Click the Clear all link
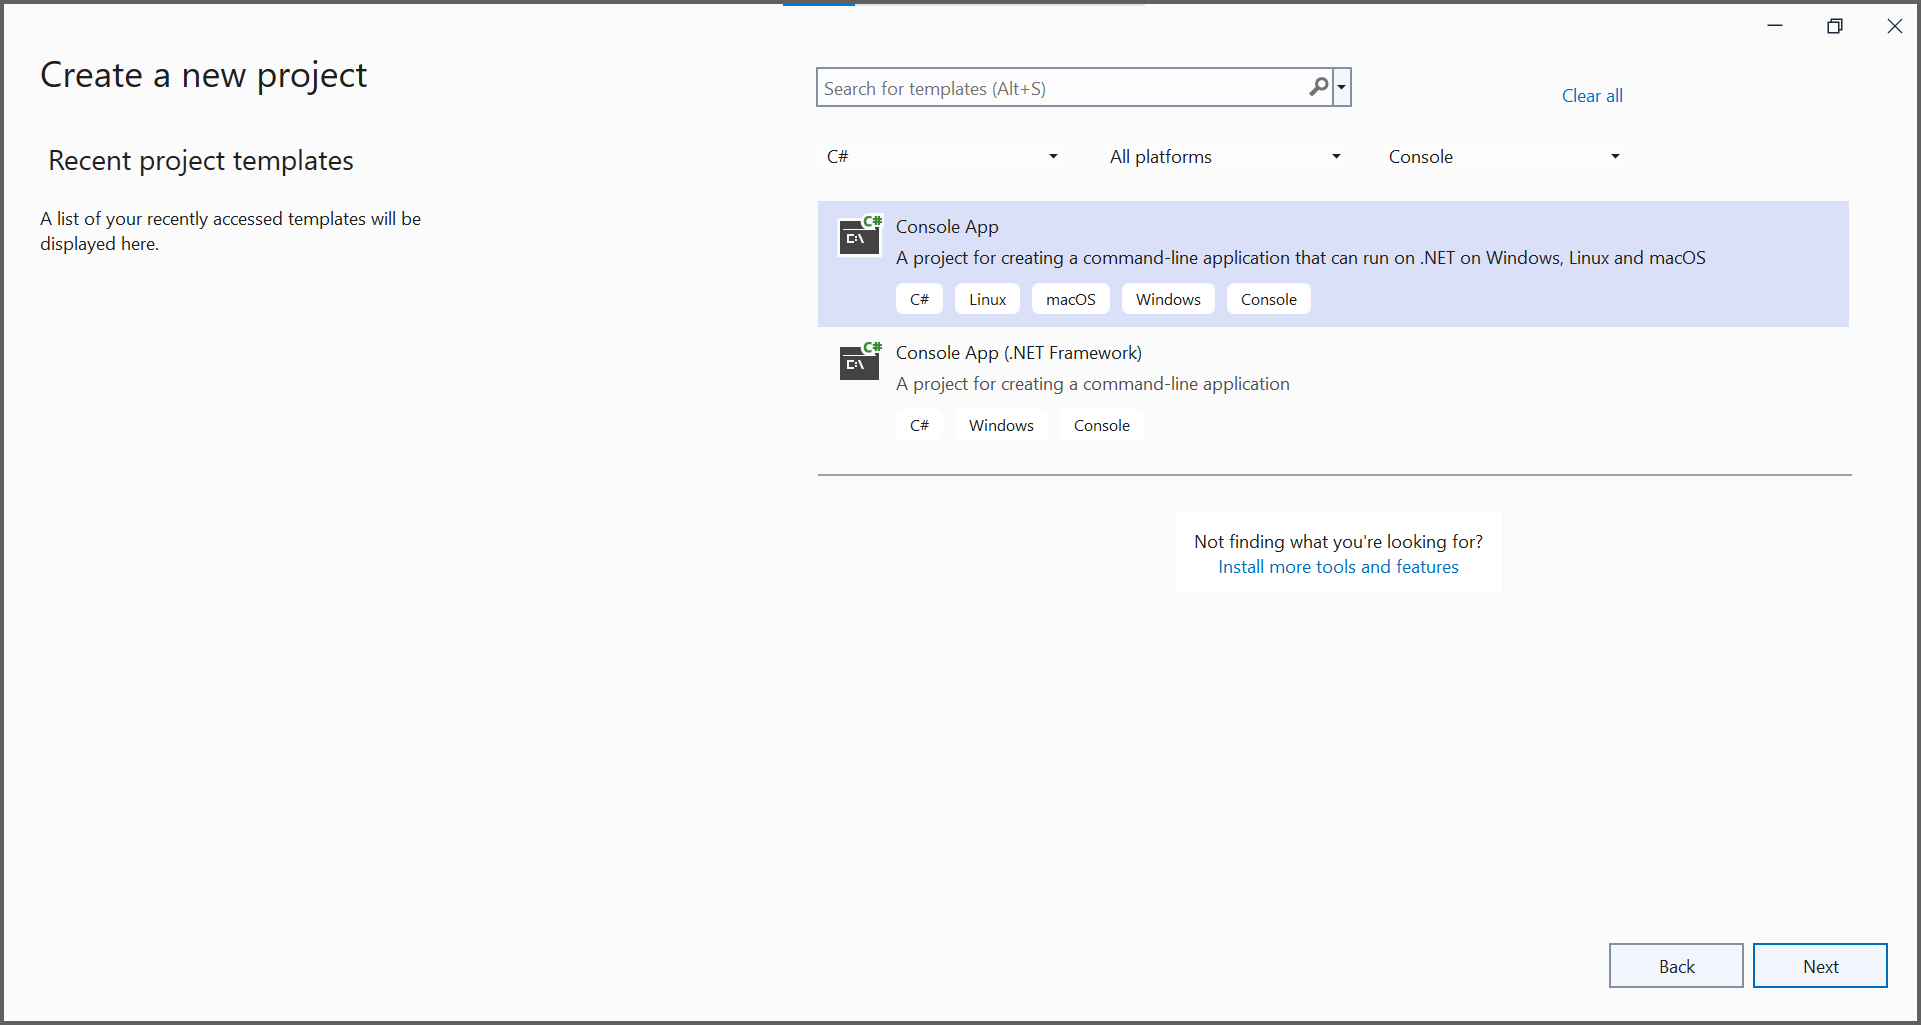1921x1025 pixels. click(1592, 95)
